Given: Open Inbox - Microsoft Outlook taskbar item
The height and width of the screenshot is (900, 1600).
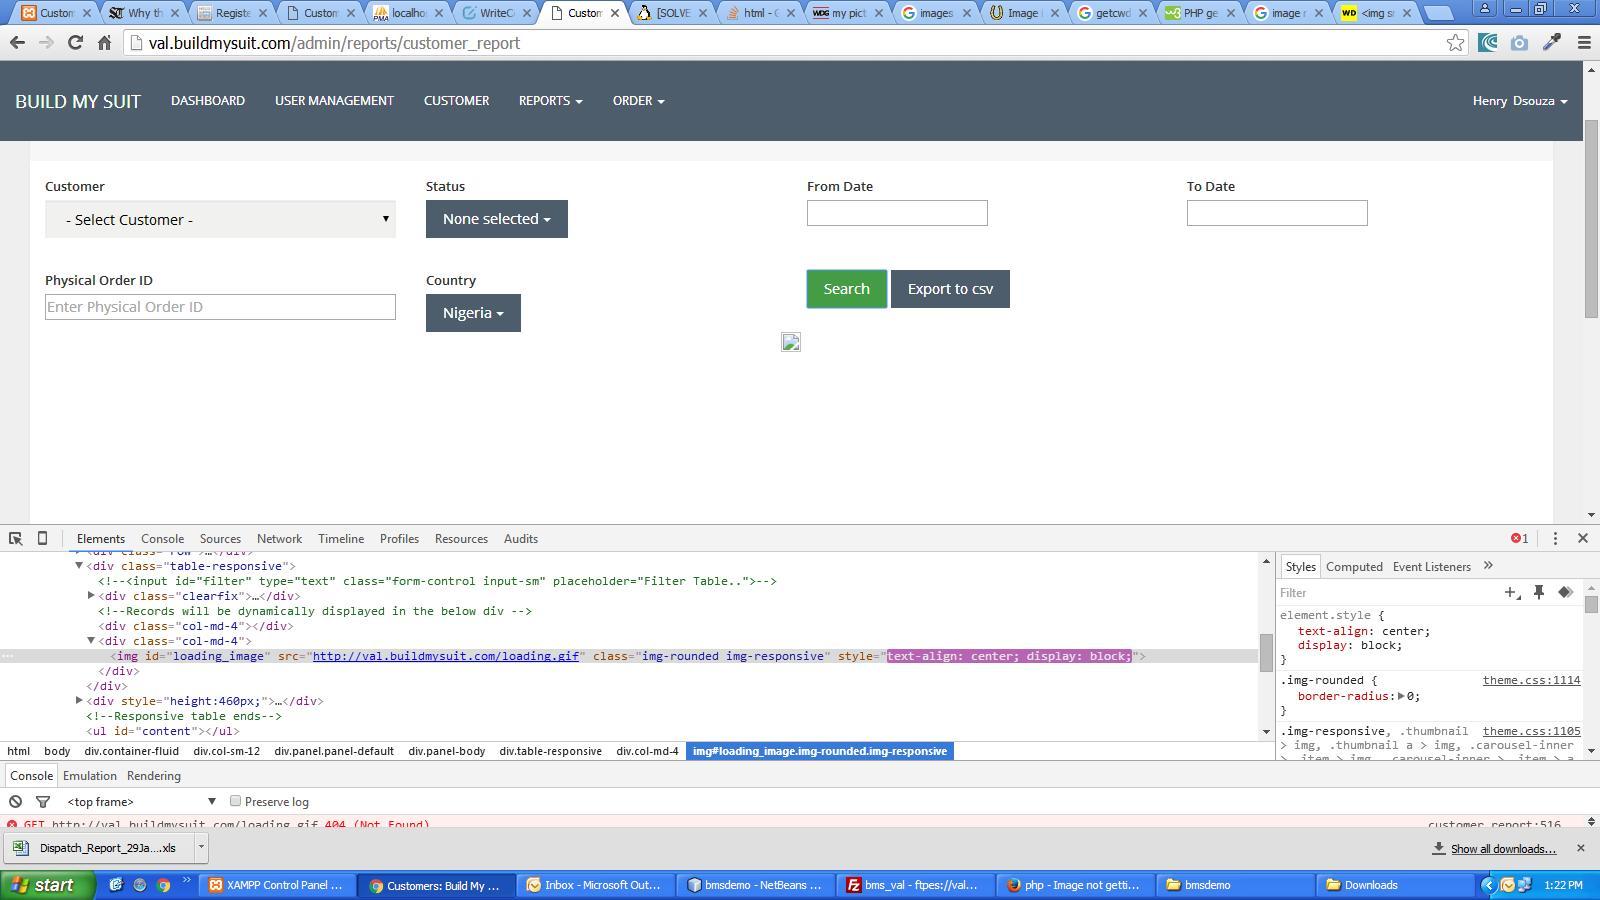Looking at the screenshot, I should point(594,885).
